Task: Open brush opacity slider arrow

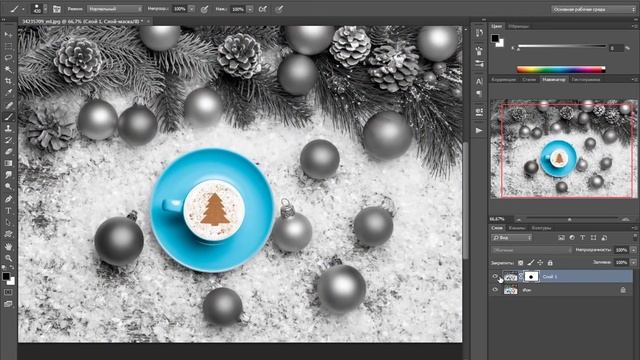Action: [191, 9]
